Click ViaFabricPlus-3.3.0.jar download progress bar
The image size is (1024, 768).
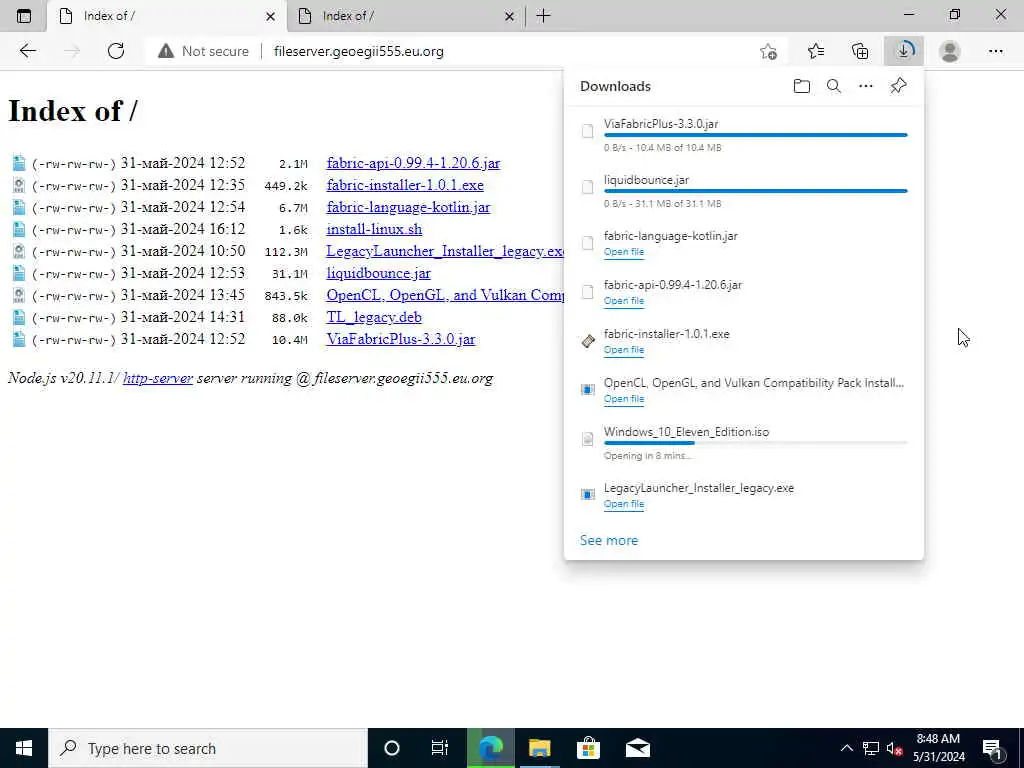click(x=756, y=135)
